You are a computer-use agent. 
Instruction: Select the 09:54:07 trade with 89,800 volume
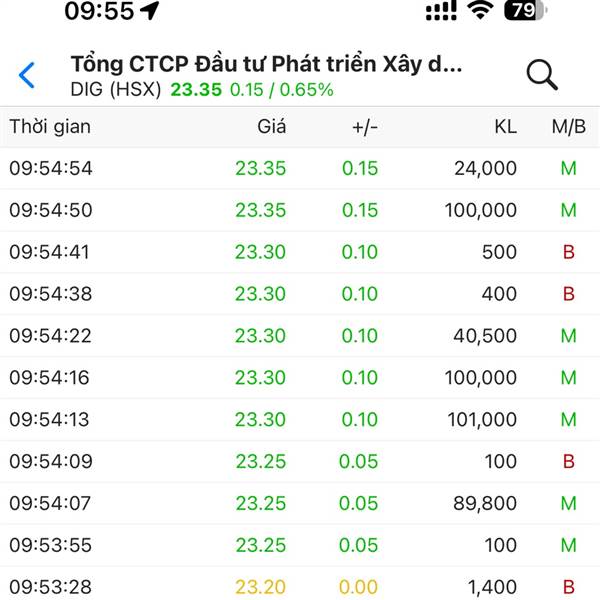pos(300,503)
